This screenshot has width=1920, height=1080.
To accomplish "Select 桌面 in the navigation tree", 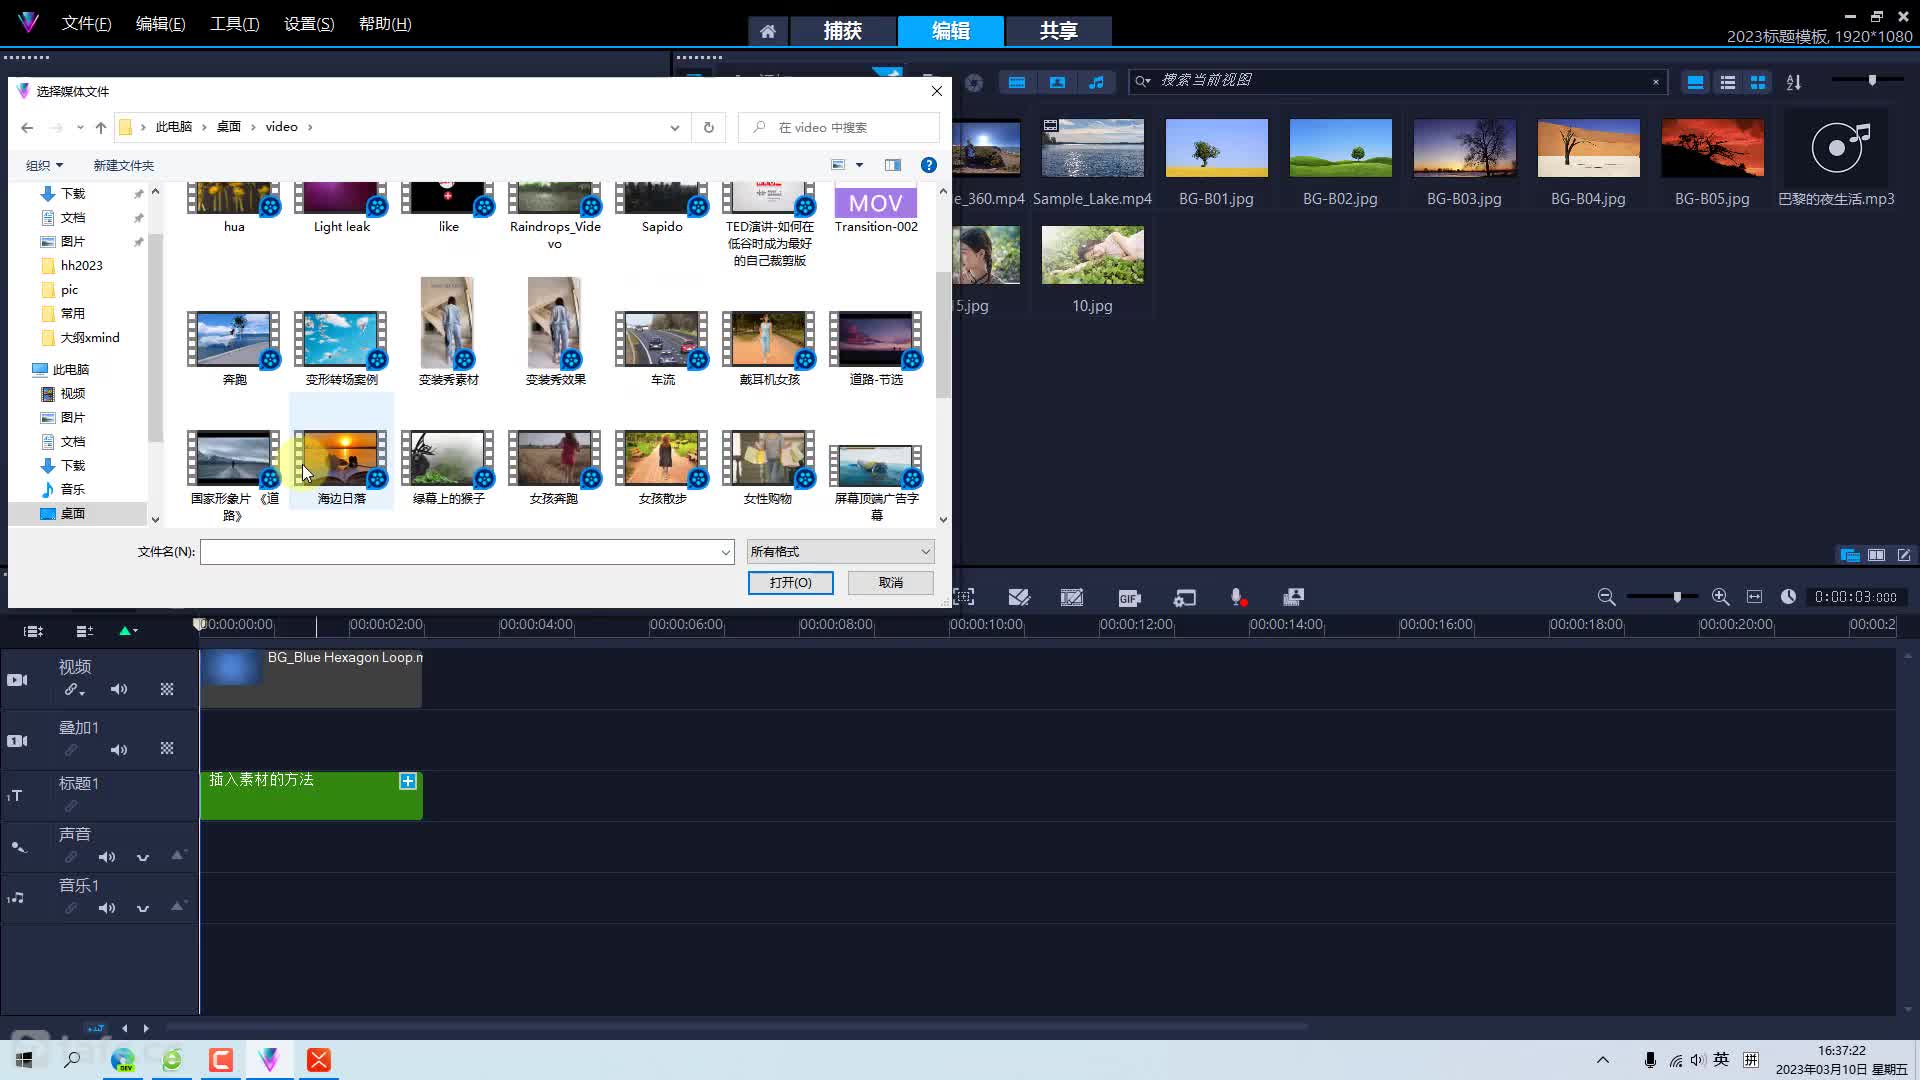I will [73, 513].
